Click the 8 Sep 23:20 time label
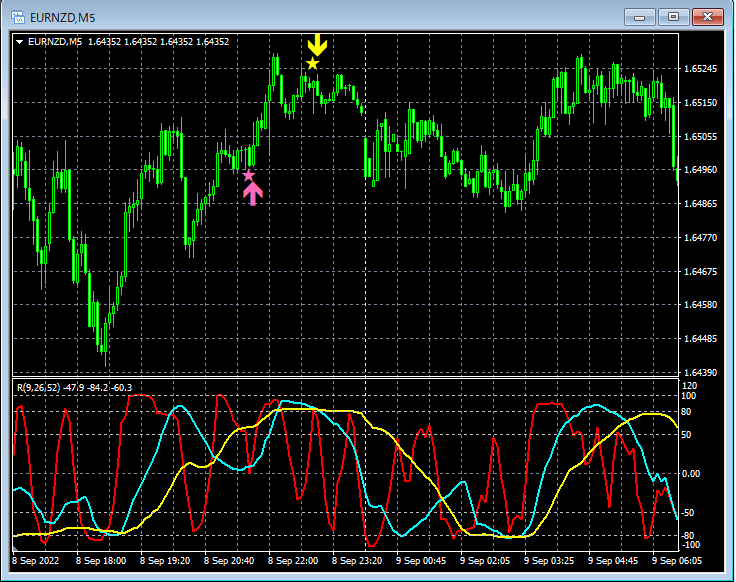The width and height of the screenshot is (736, 582). click(357, 561)
